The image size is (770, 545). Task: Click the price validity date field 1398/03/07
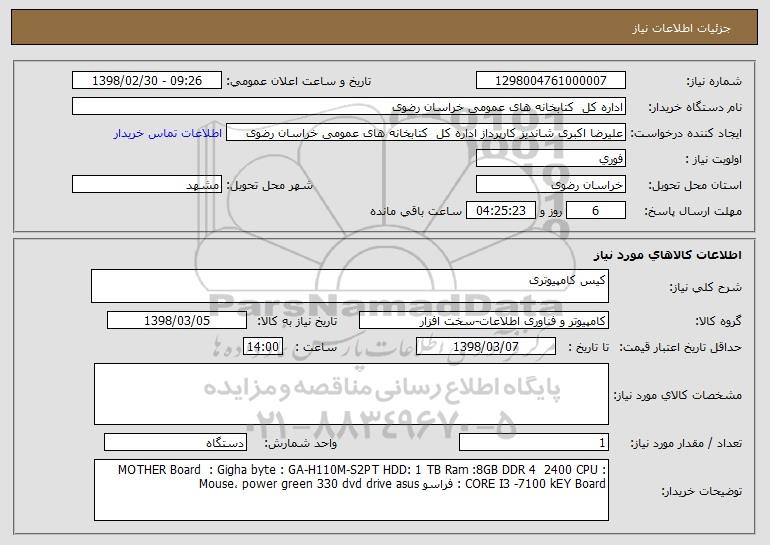(x=486, y=346)
